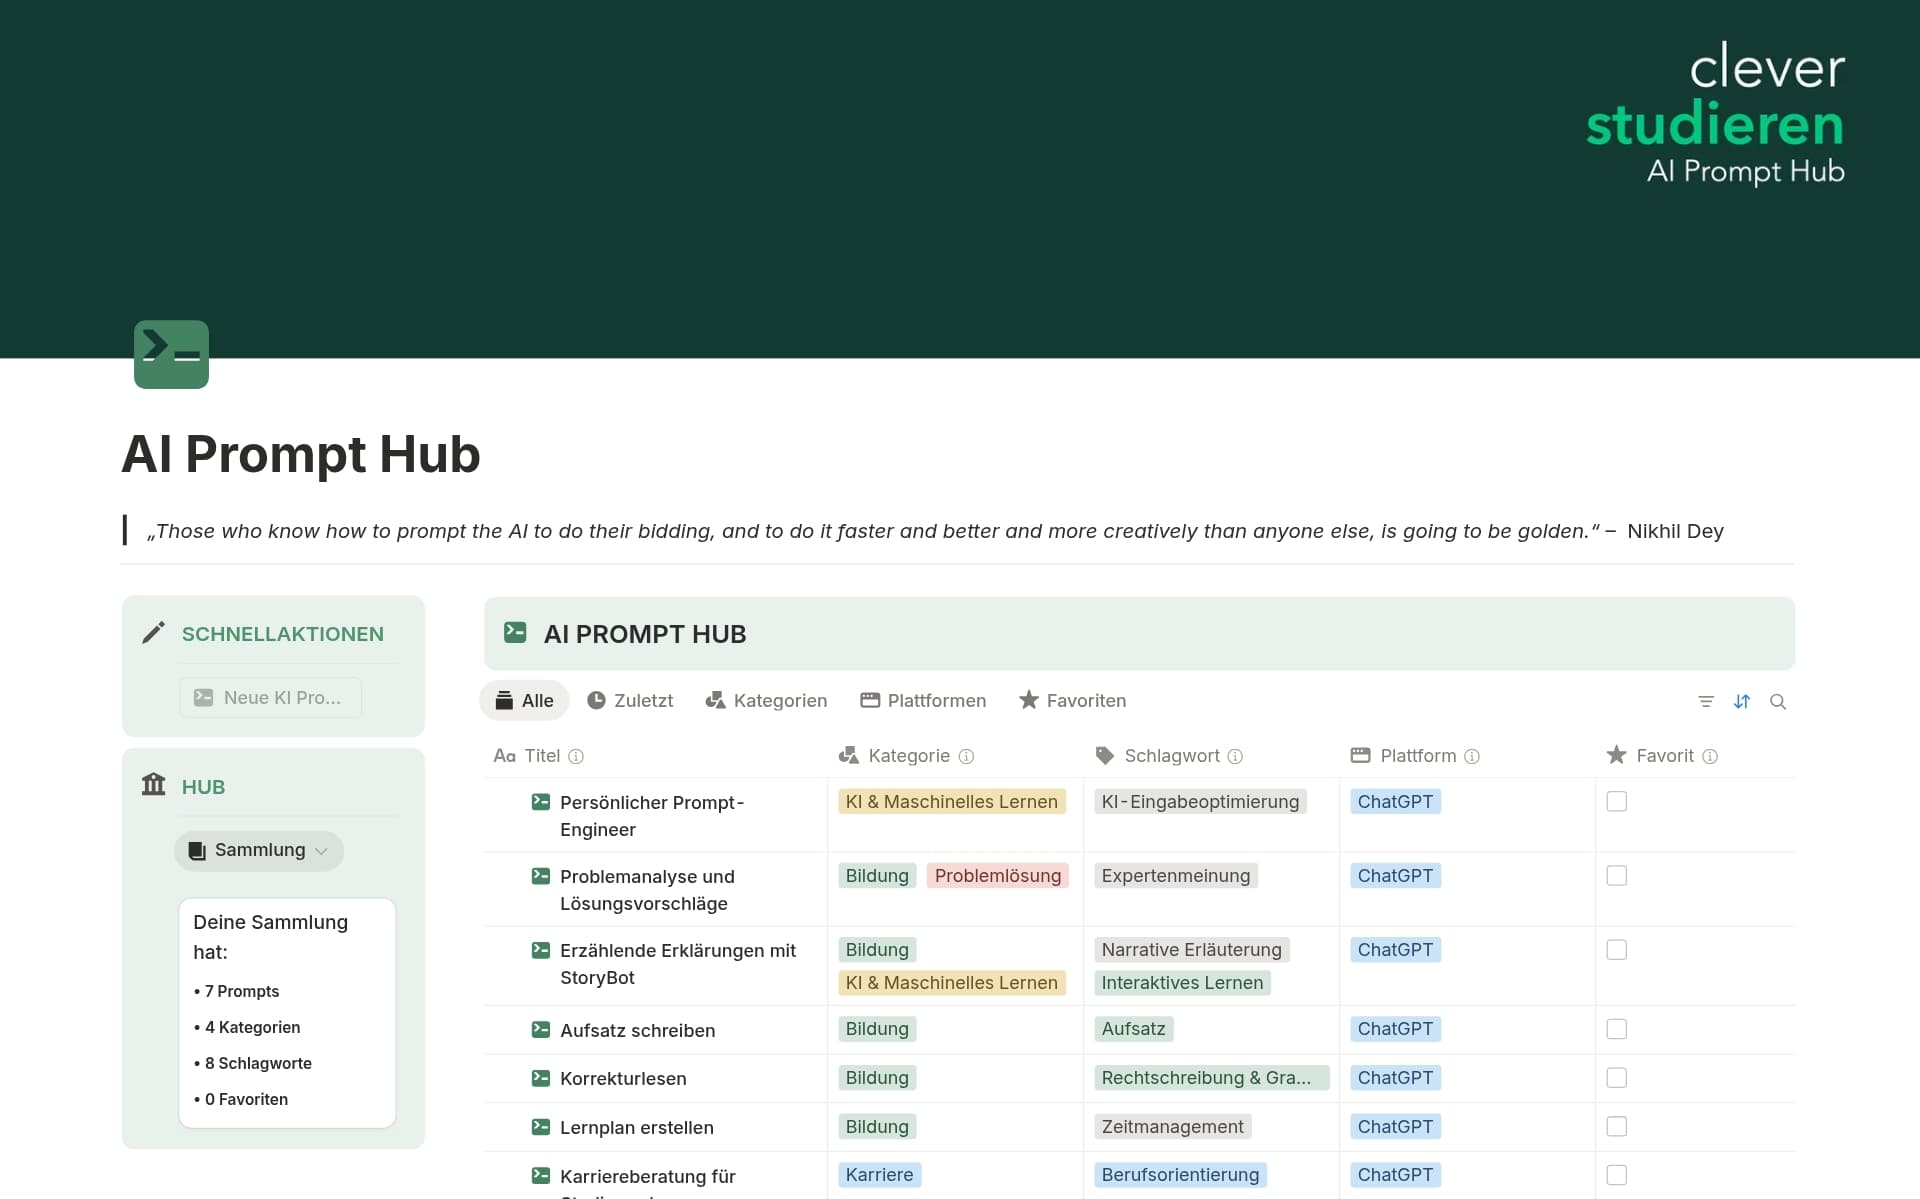This screenshot has width=1920, height=1199.
Task: Check favorite box for Aufsatz schreiben
Action: (x=1616, y=1029)
